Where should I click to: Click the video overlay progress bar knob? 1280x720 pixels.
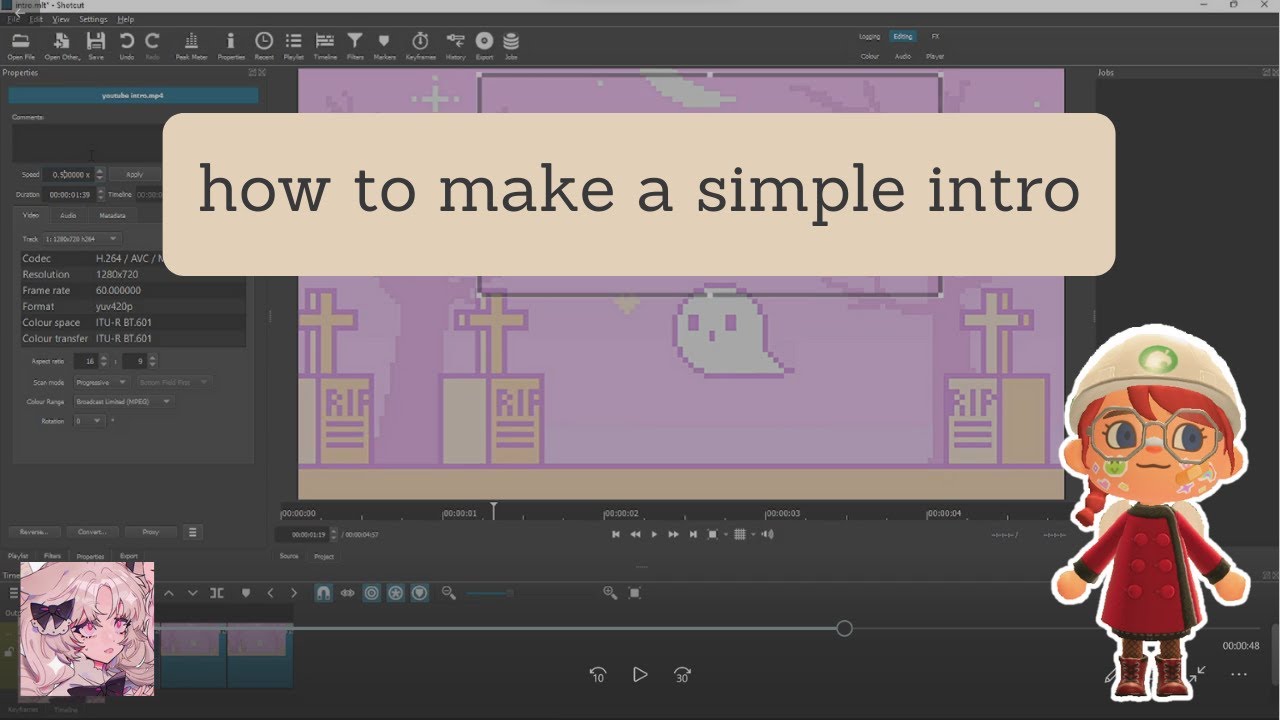point(844,628)
